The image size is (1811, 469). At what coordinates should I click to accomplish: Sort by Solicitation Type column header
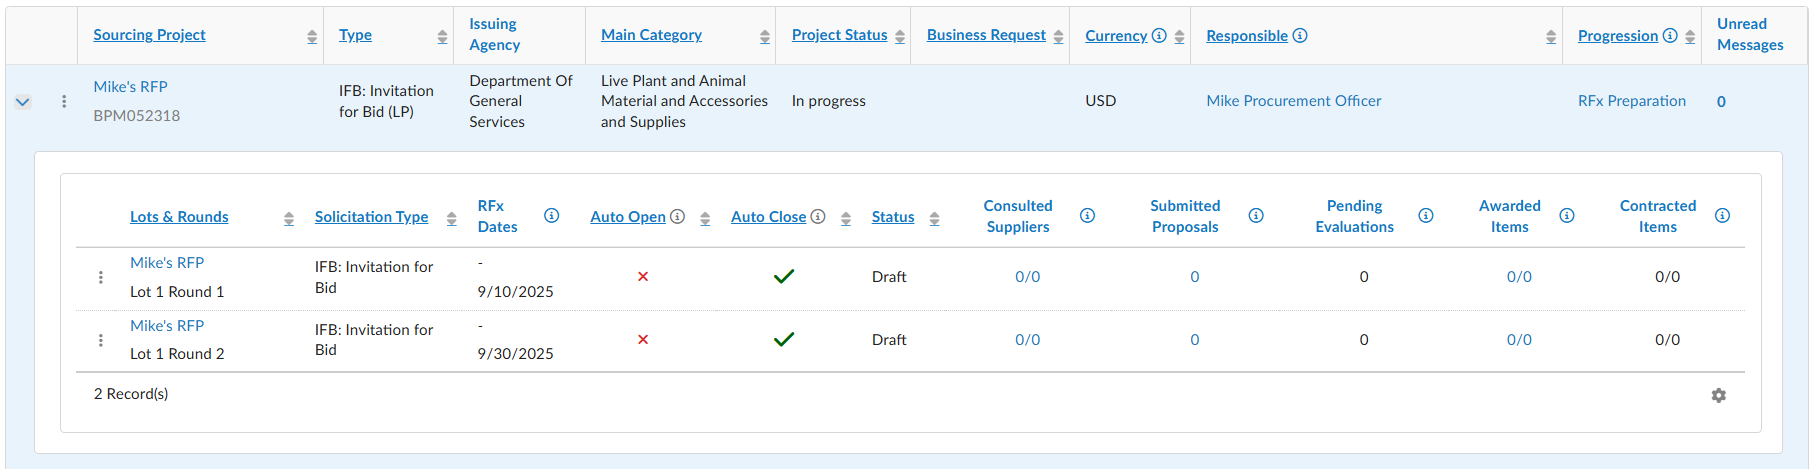point(371,217)
